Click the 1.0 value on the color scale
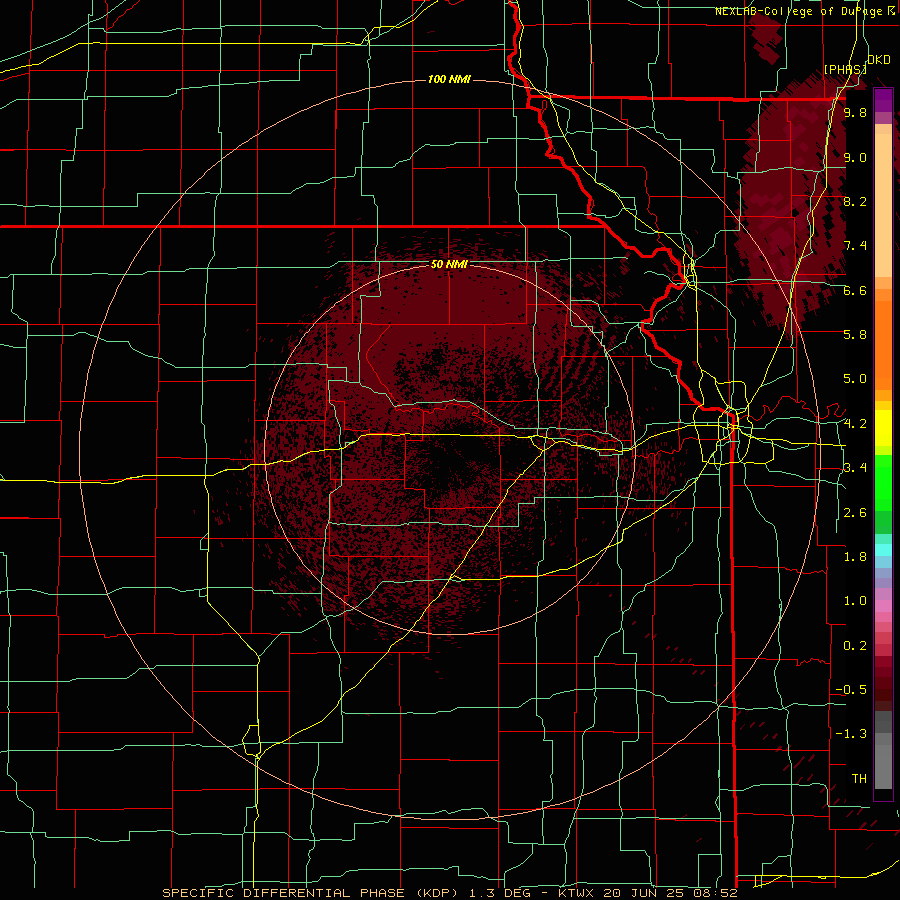Image resolution: width=900 pixels, height=900 pixels. 855,601
